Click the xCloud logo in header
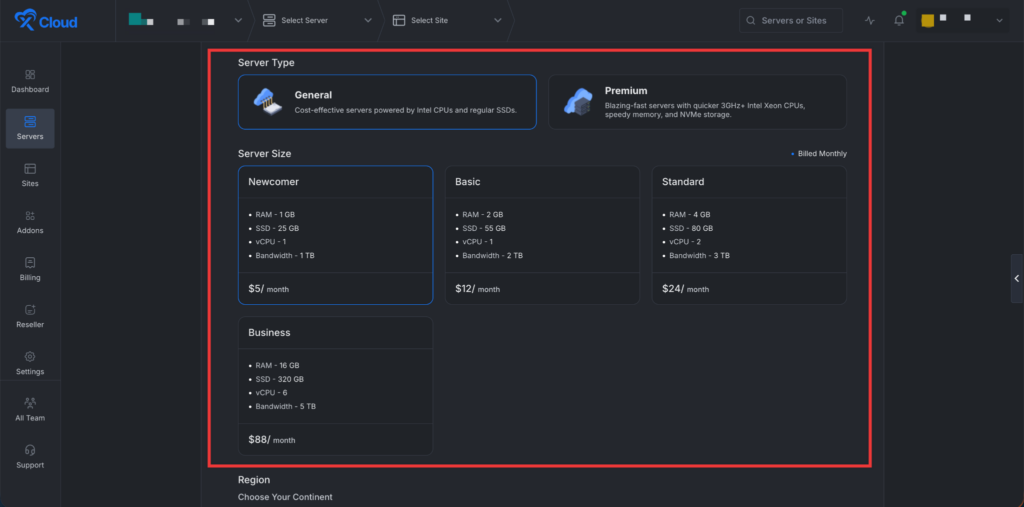Viewport: 1024px width, 507px height. (x=45, y=21)
